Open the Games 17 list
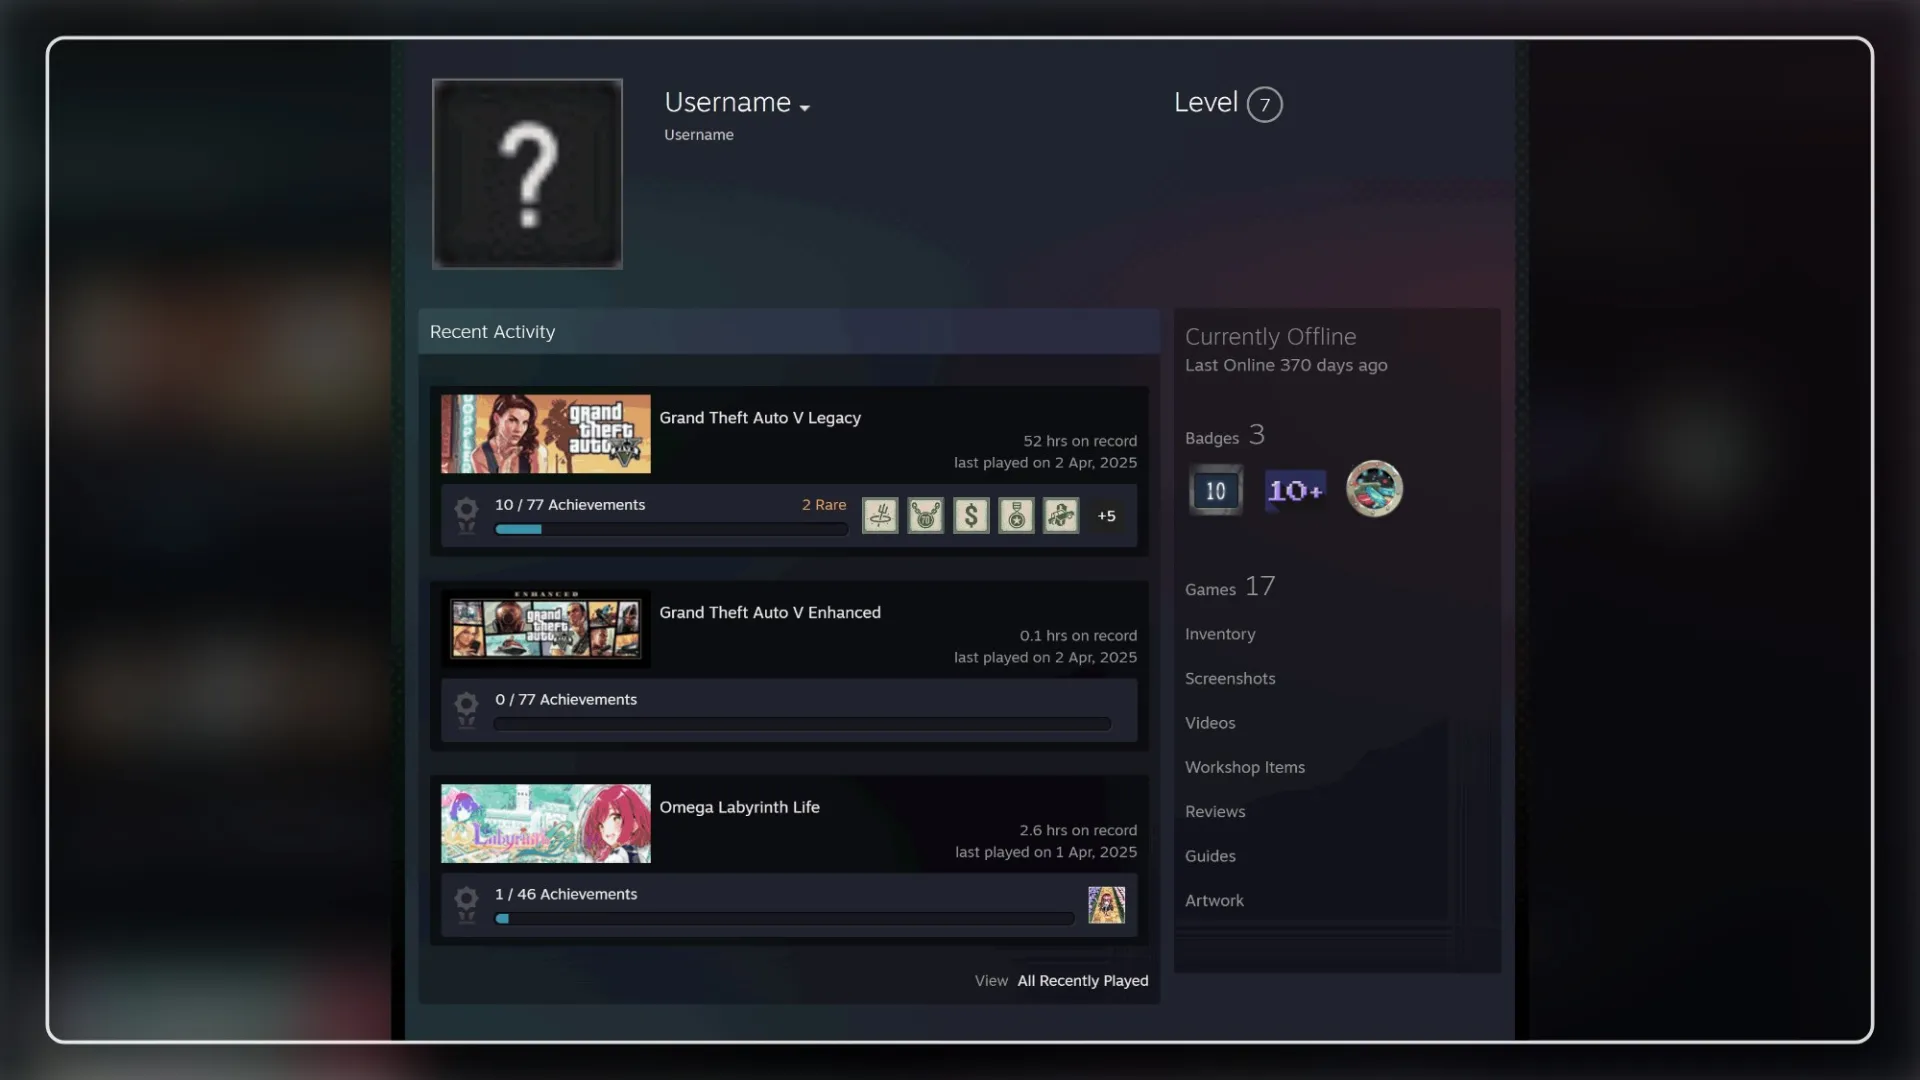 click(x=1230, y=587)
